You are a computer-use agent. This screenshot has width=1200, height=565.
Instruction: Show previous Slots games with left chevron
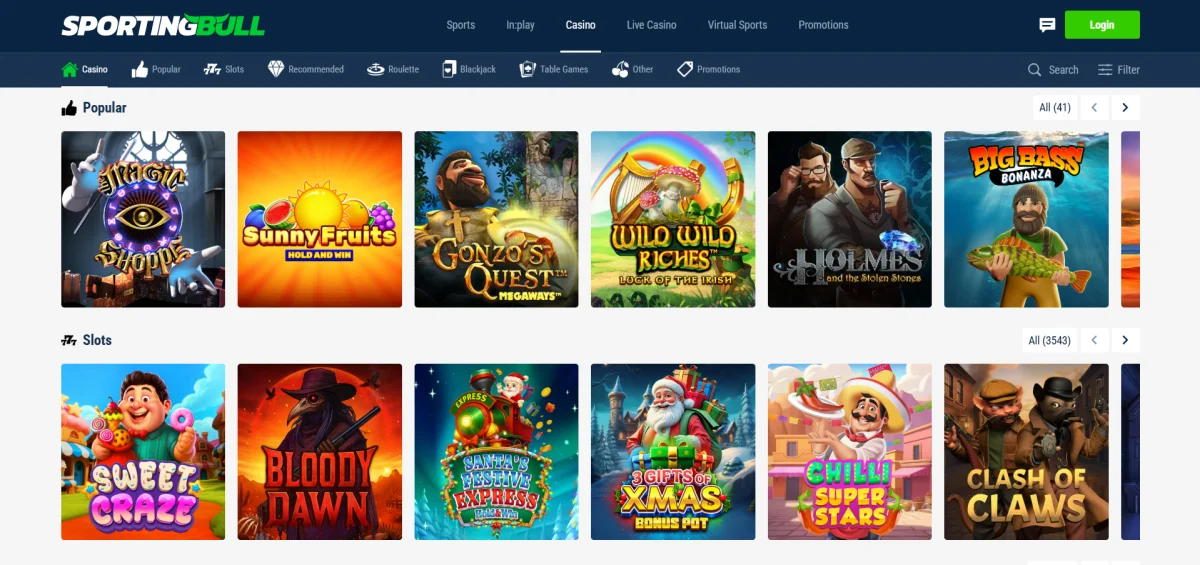(1094, 340)
